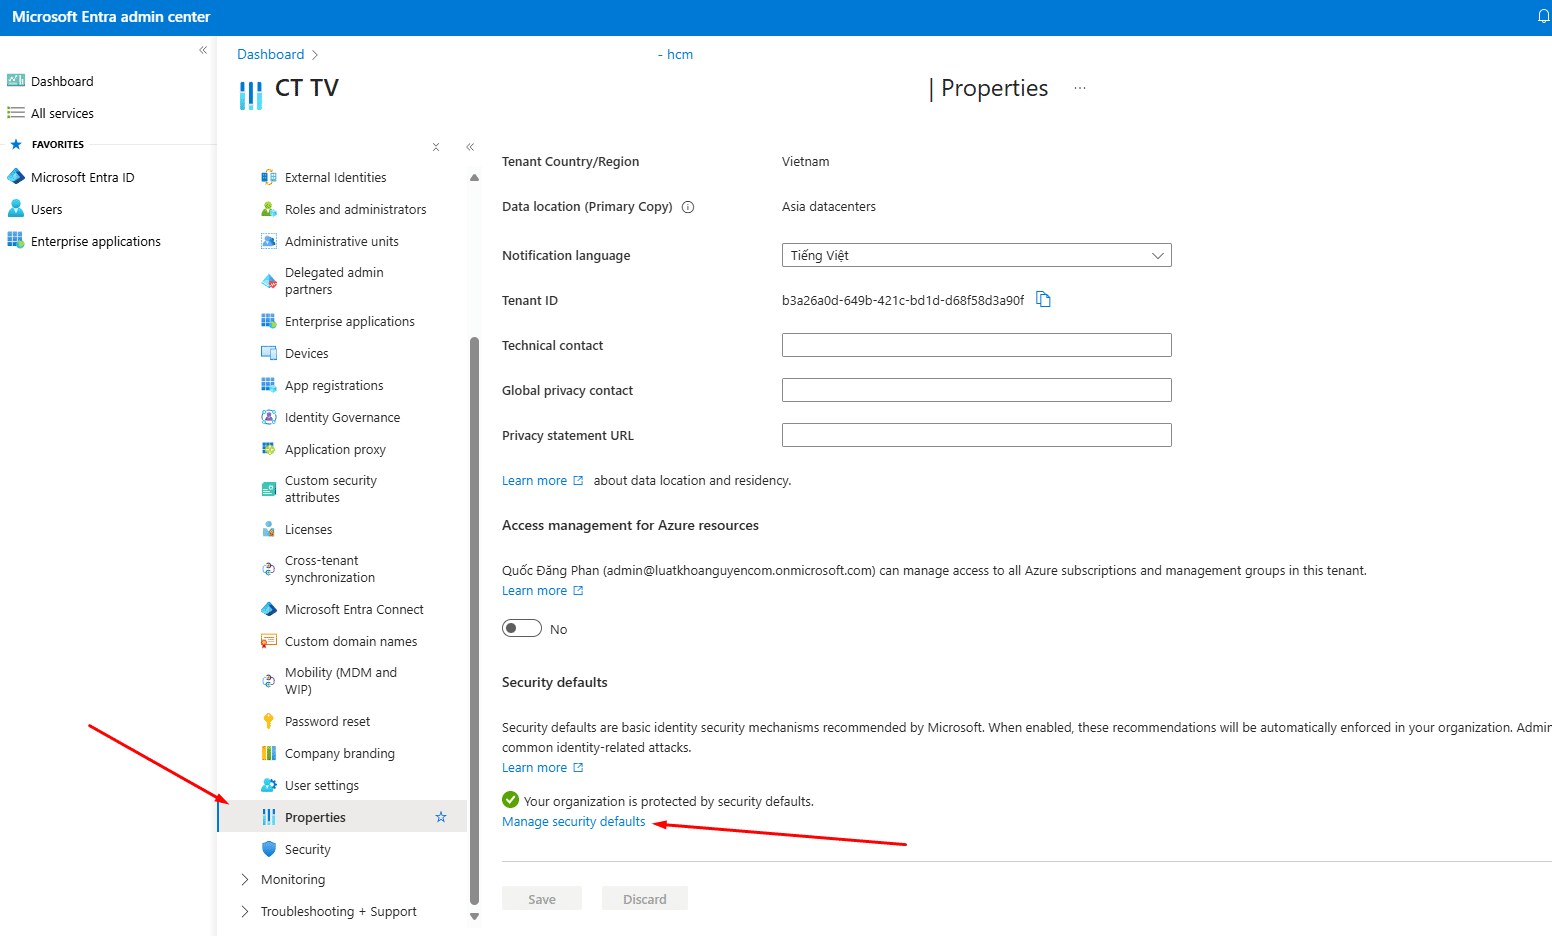Copy the Tenant ID to clipboard
Viewport: 1552px width, 936px height.
tap(1043, 299)
